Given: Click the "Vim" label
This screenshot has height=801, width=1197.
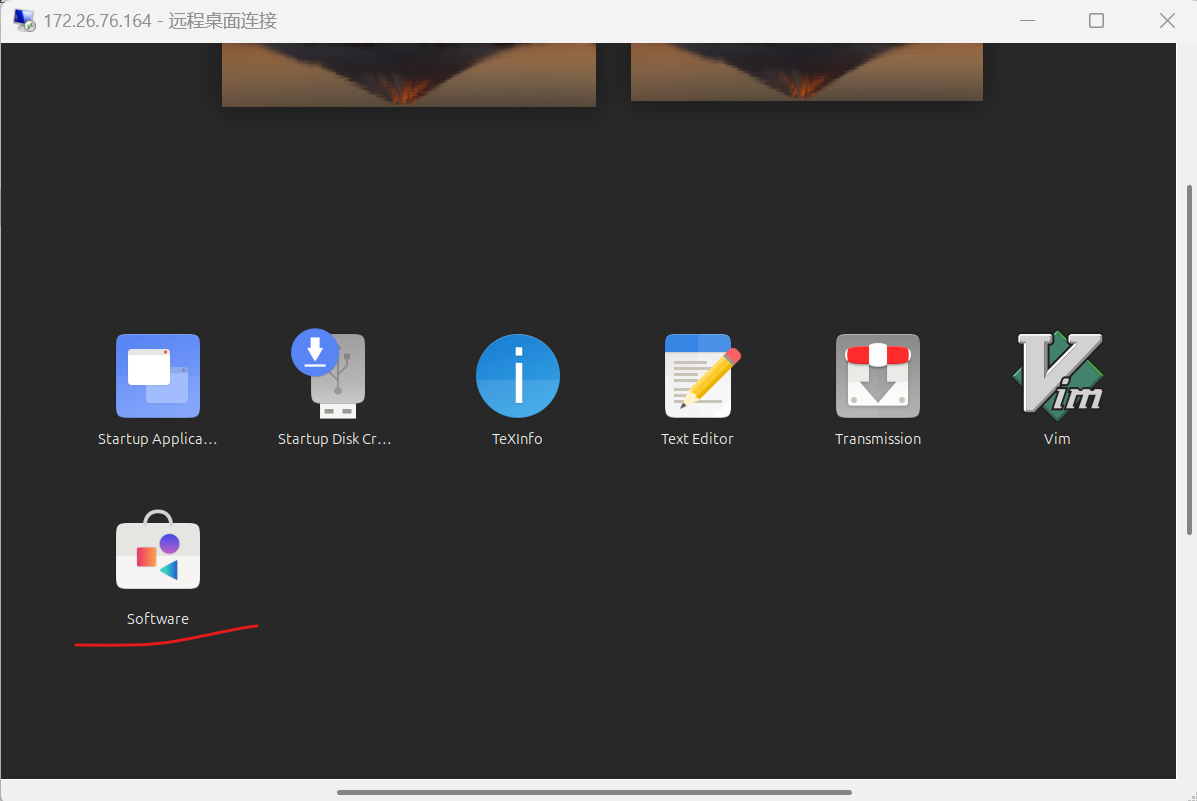Looking at the screenshot, I should 1057,439.
